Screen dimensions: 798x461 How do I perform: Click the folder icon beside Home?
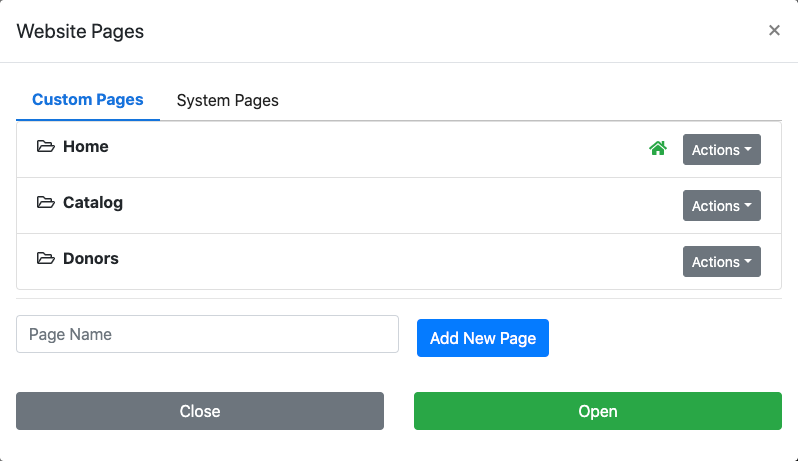coord(45,147)
